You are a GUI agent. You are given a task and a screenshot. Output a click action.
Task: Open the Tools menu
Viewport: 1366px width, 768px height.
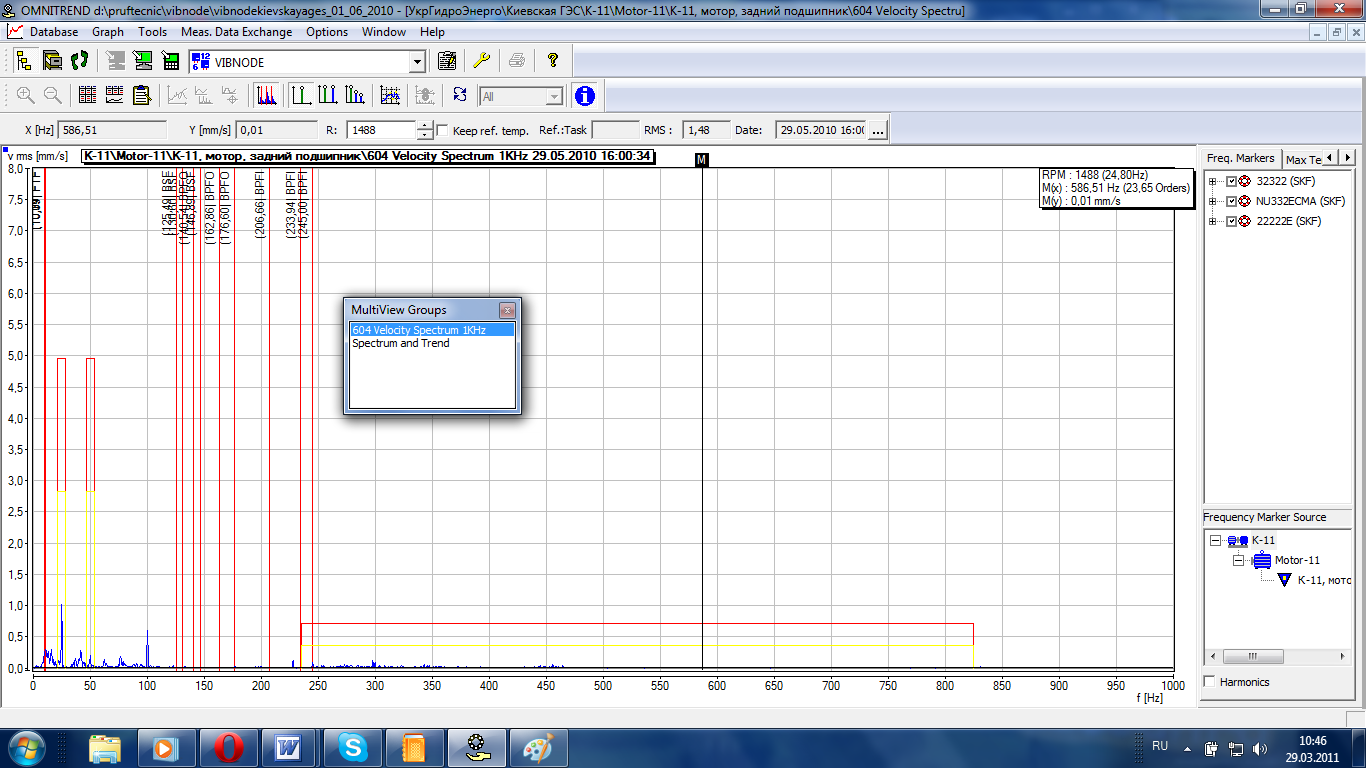click(153, 32)
